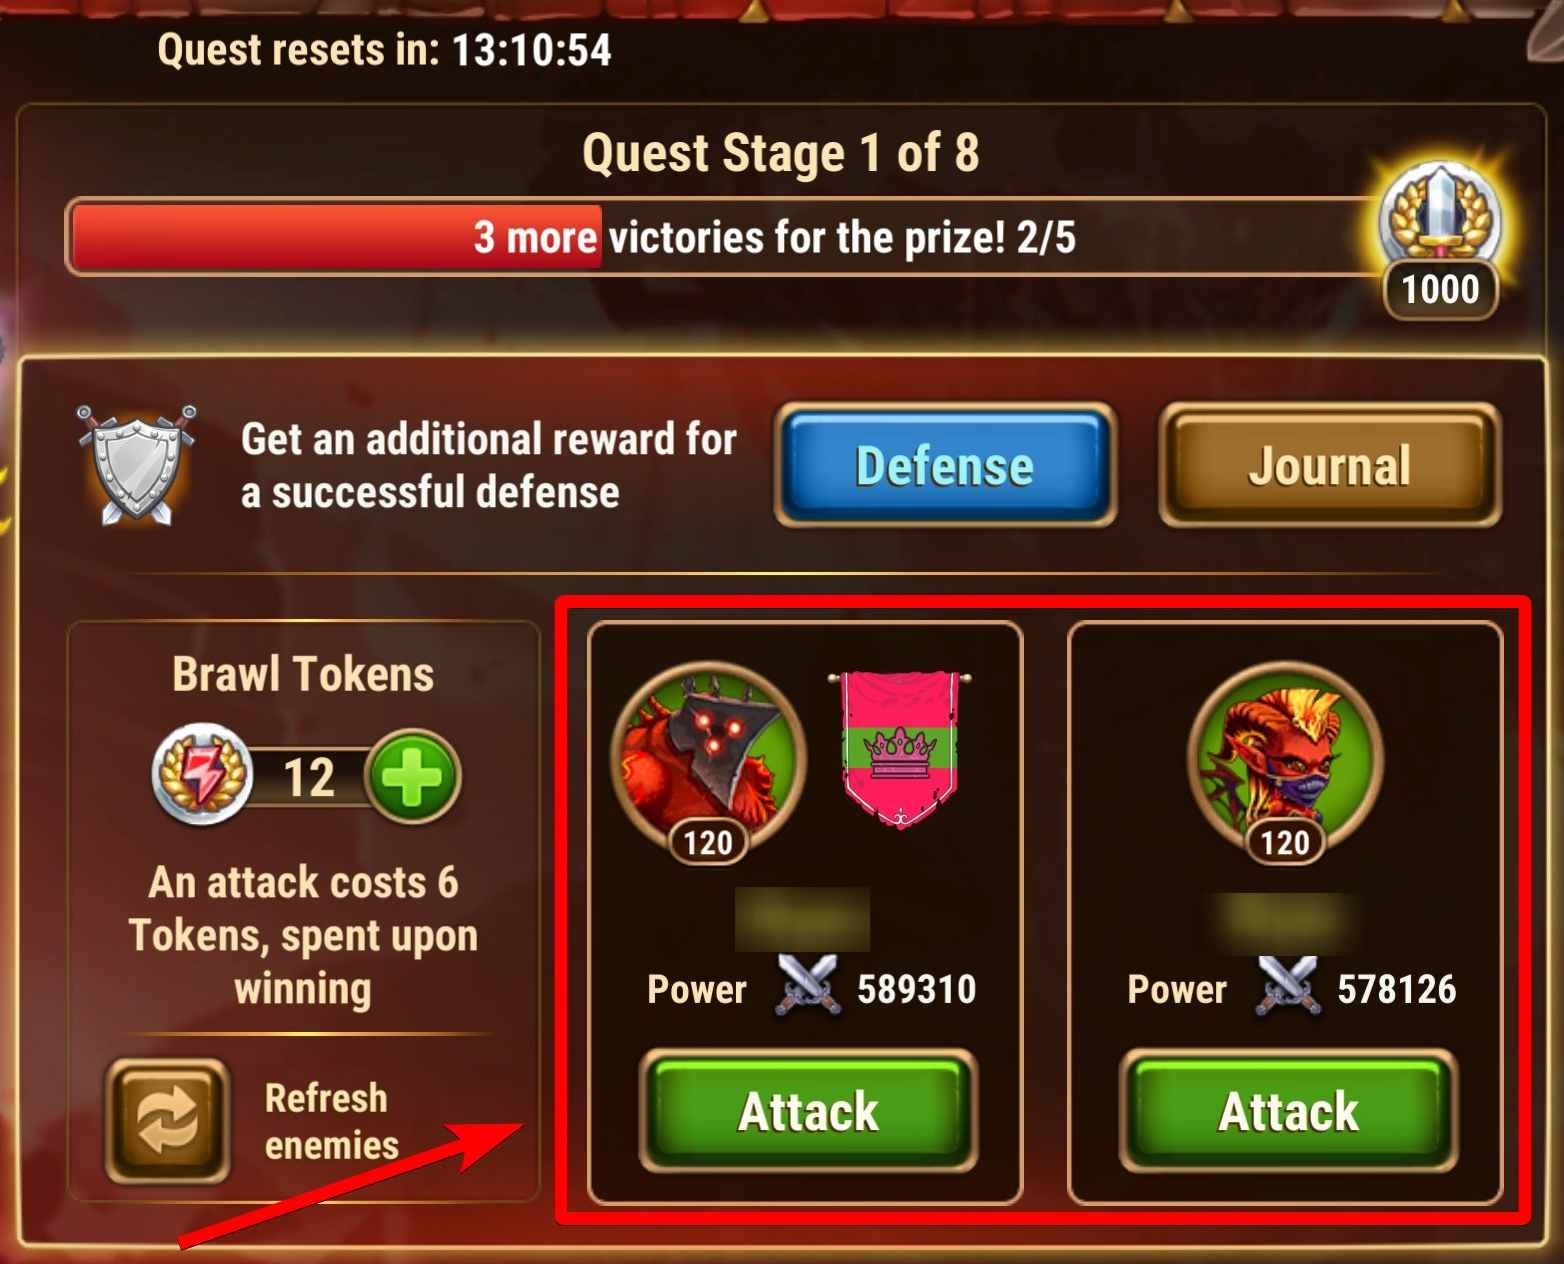Tap the Refresh enemies label
1564x1264 pixels.
[x=331, y=1121]
